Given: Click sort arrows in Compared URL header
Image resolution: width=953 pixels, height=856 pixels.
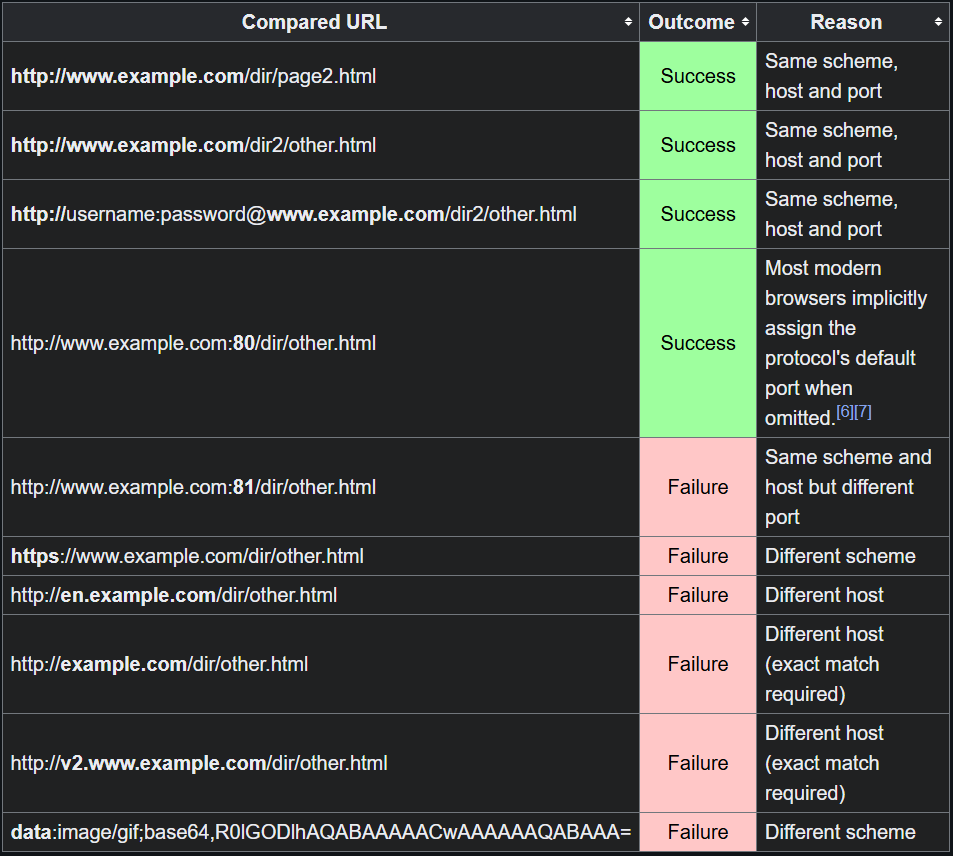Looking at the screenshot, I should (628, 22).
